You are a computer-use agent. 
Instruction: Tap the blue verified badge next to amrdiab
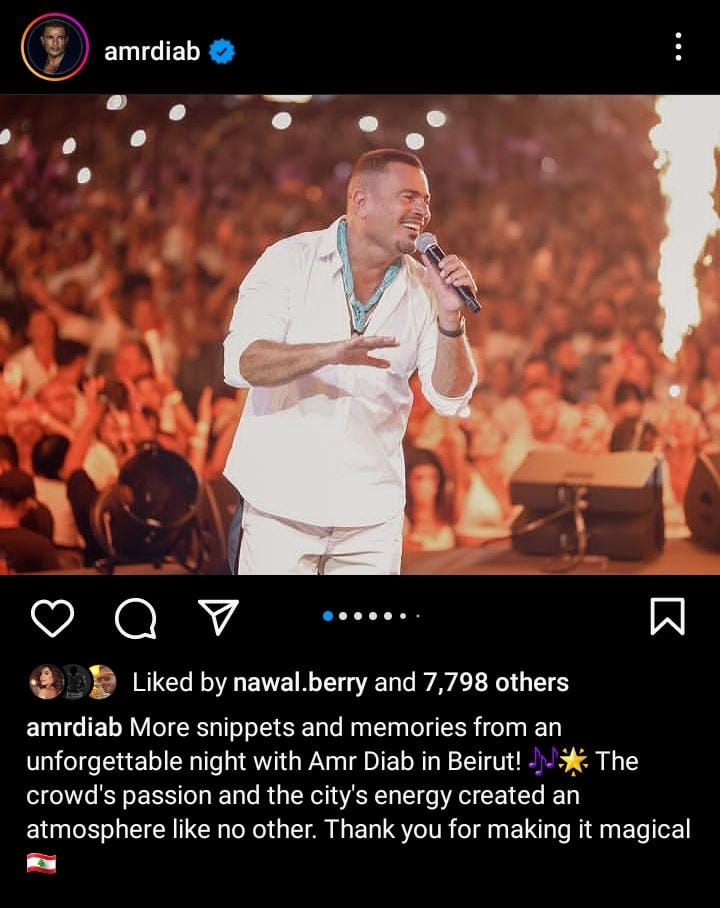[222, 52]
